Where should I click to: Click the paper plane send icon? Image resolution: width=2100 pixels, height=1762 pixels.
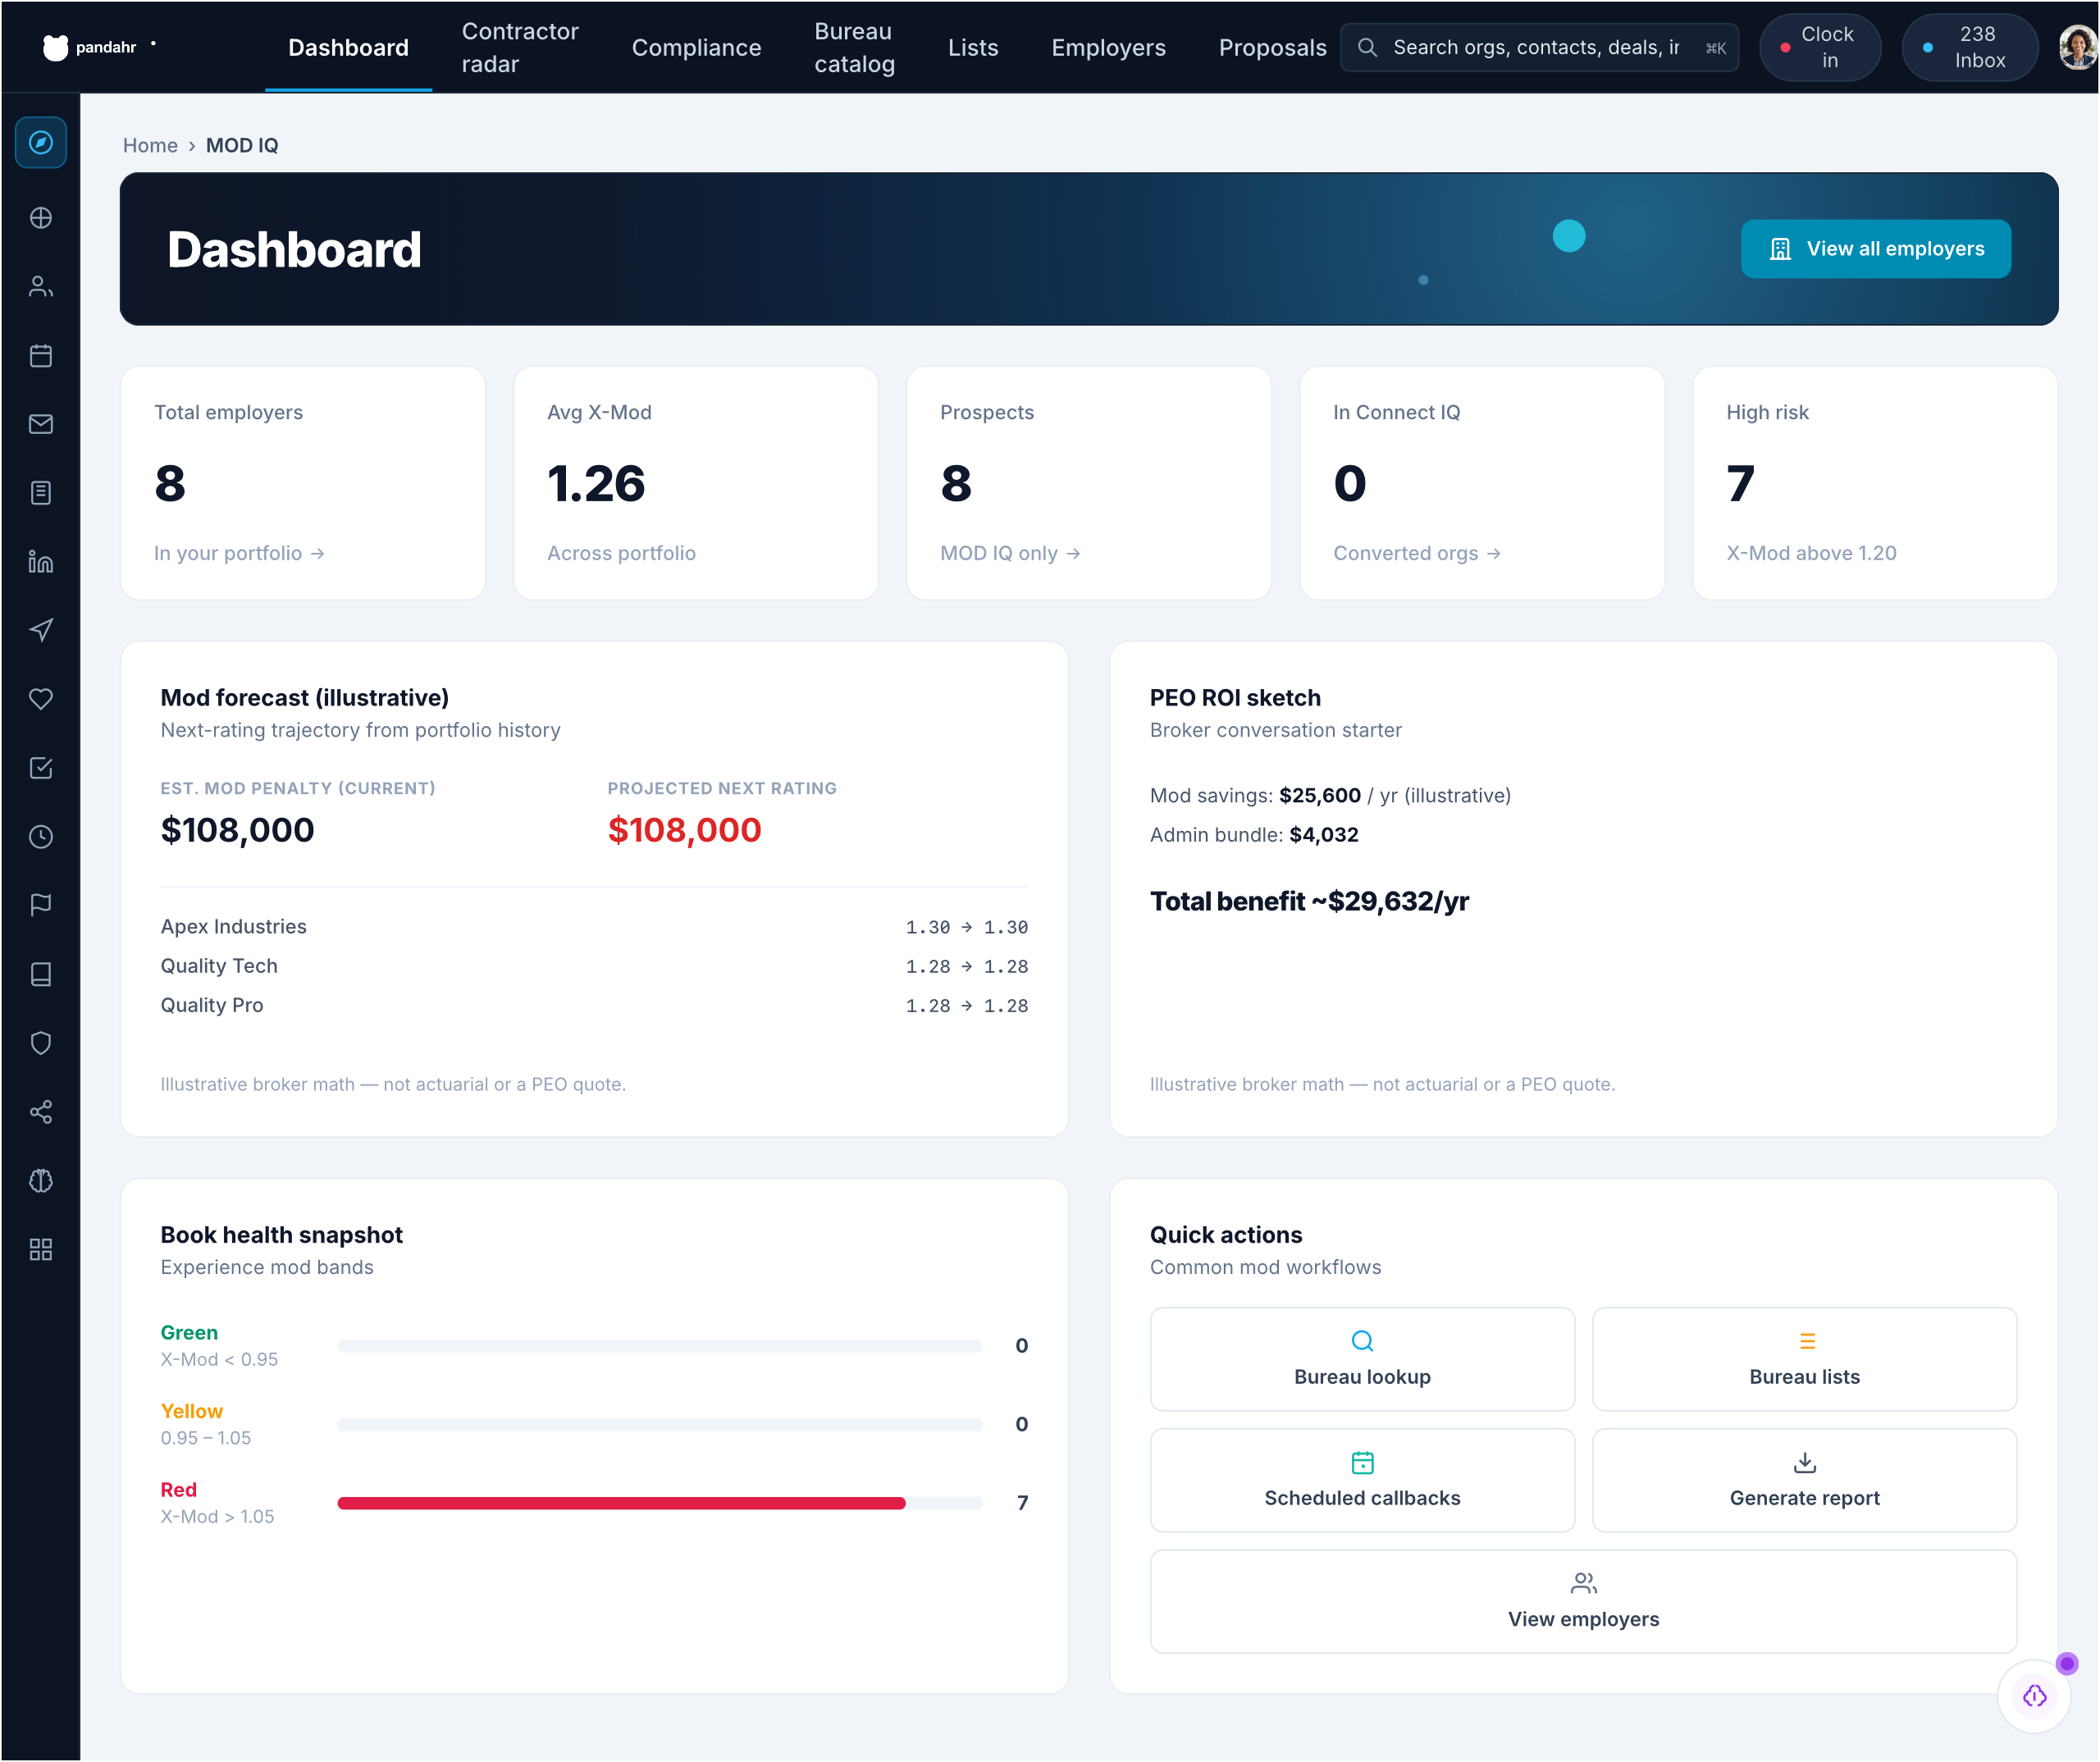(41, 631)
